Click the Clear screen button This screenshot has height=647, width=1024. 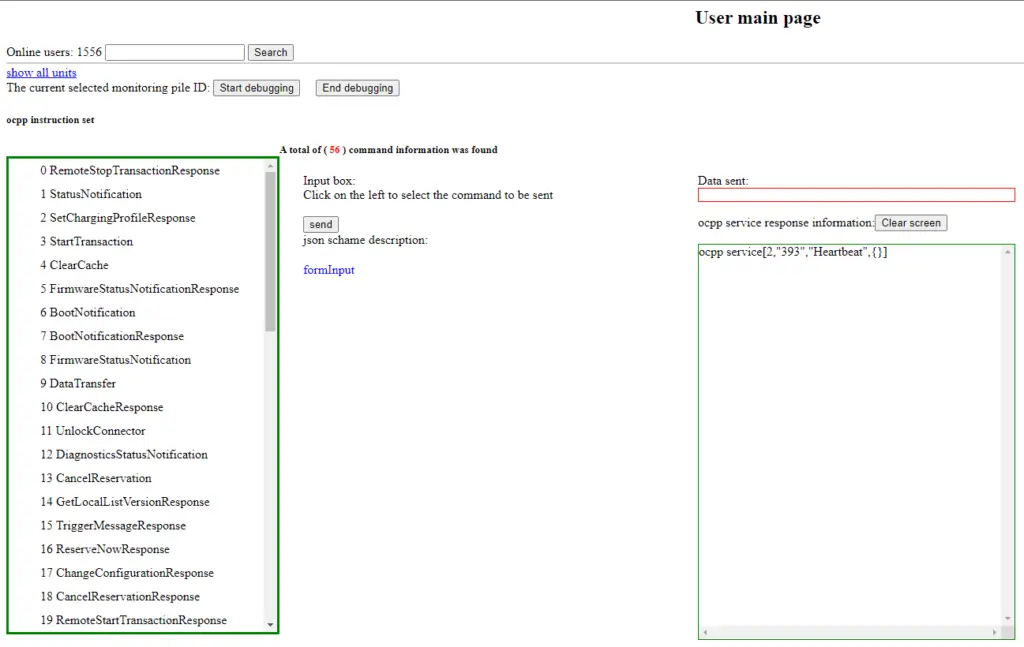(911, 223)
